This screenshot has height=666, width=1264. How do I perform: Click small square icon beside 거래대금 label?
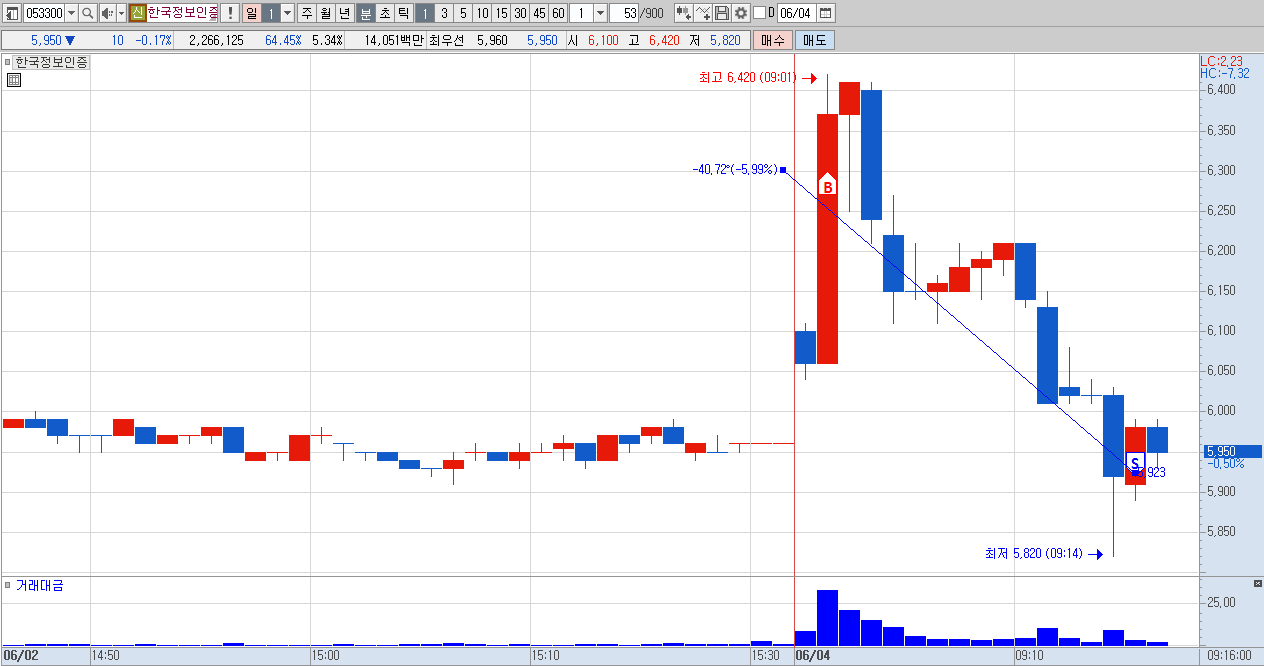click(8, 585)
